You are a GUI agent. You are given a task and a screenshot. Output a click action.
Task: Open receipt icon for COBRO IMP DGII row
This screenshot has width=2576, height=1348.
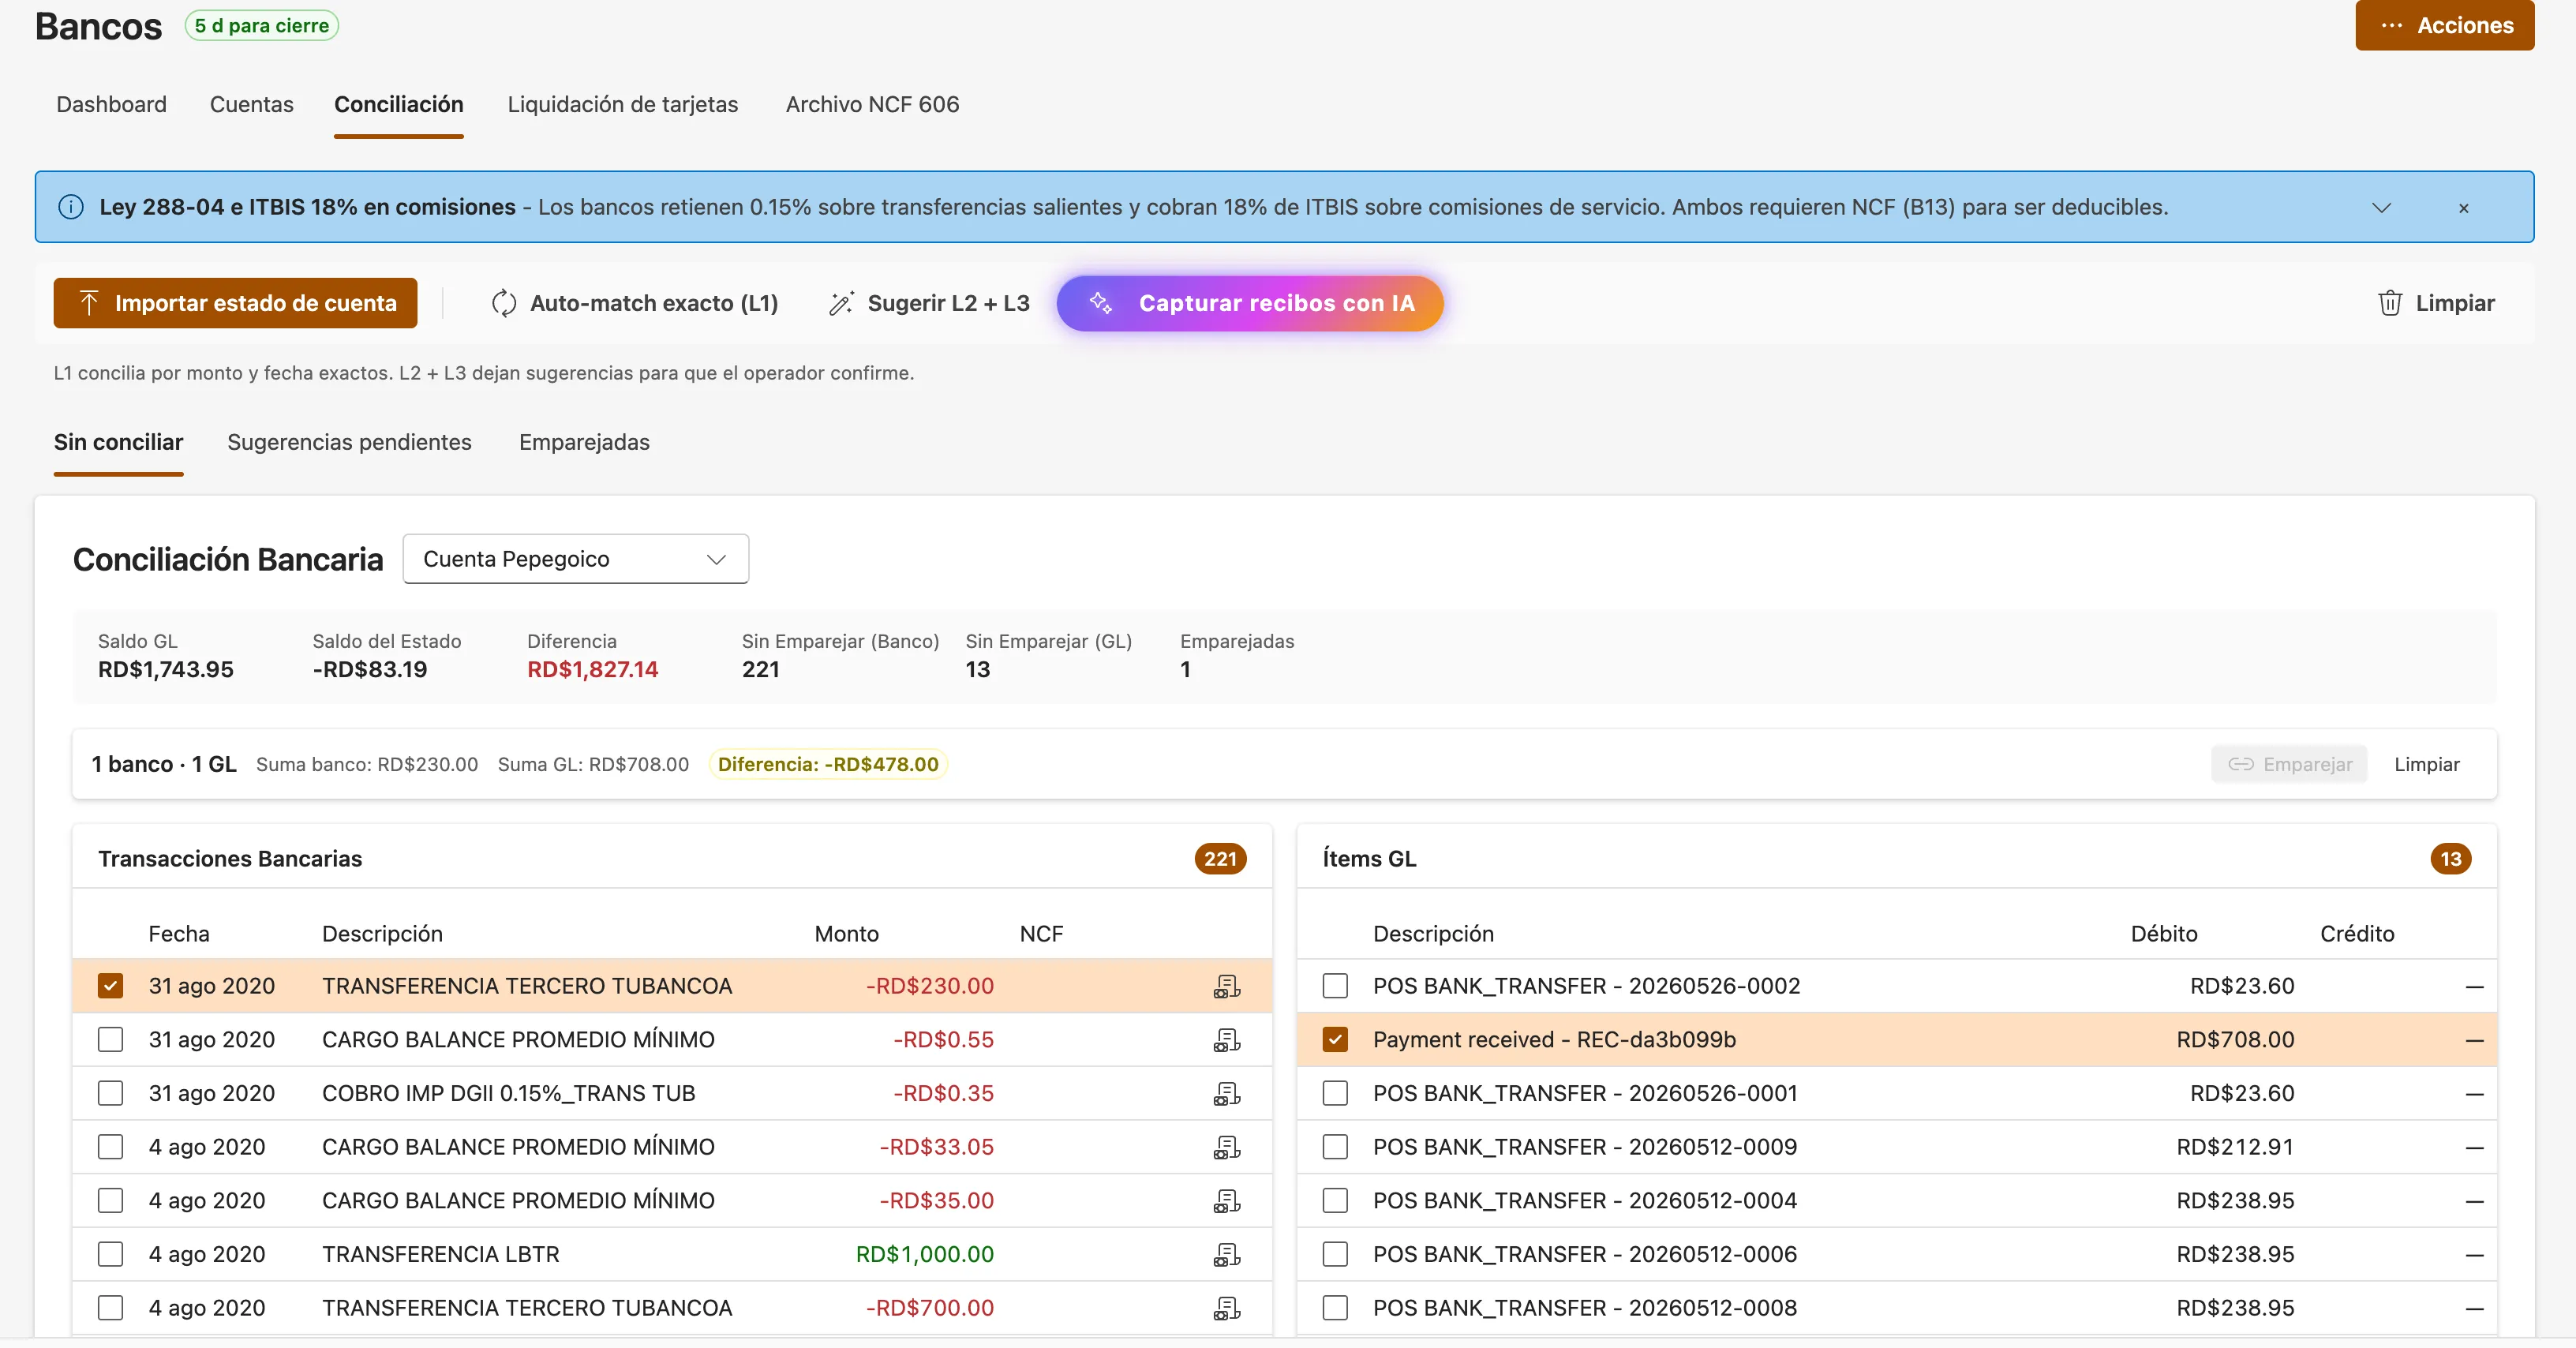[1227, 1094]
